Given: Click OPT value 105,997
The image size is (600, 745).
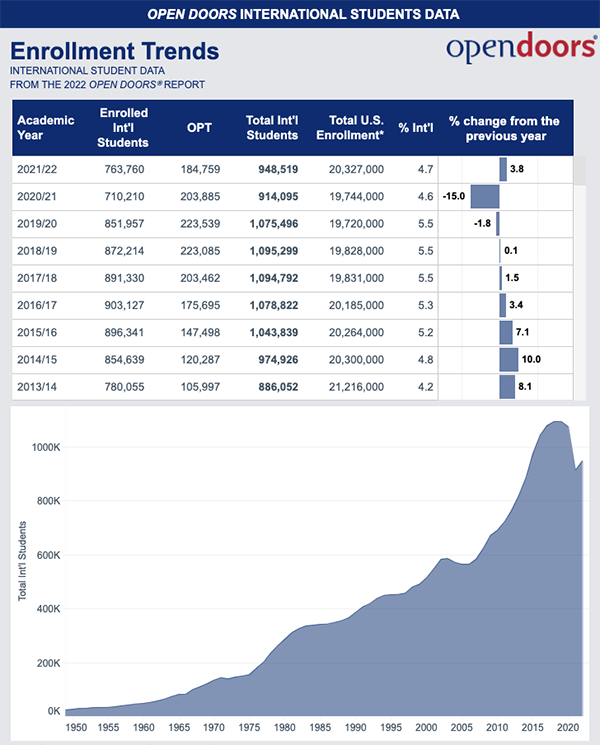Looking at the screenshot, I should [x=200, y=387].
